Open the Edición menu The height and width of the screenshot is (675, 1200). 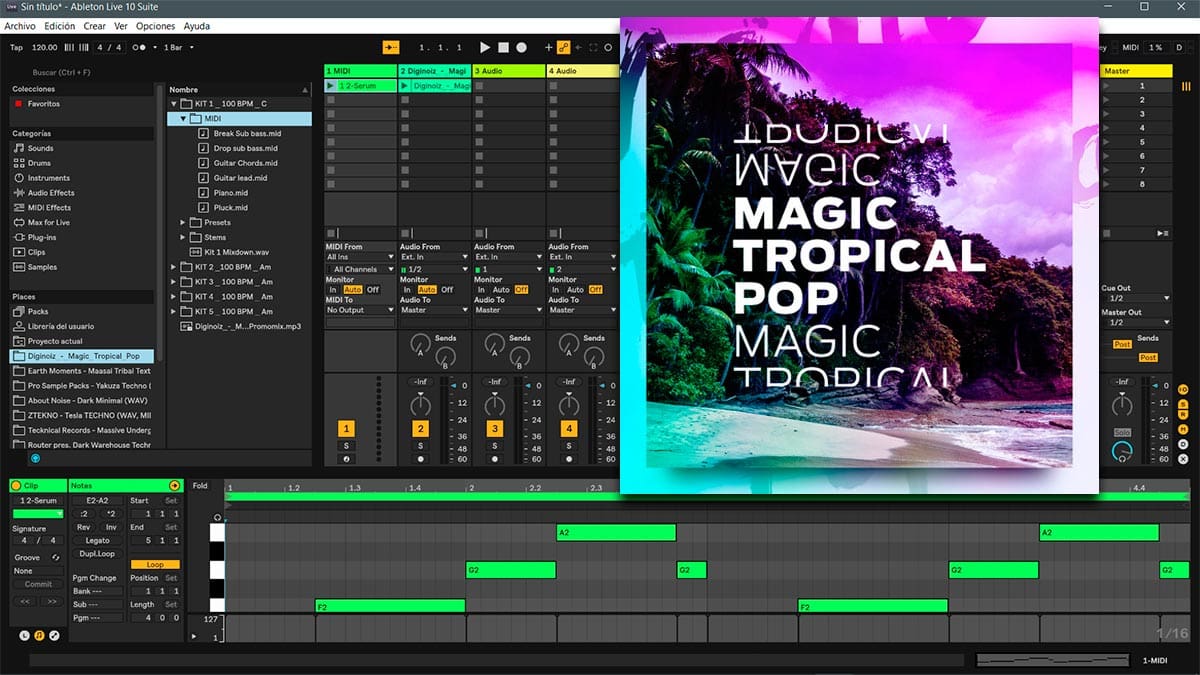pyautogui.click(x=60, y=26)
